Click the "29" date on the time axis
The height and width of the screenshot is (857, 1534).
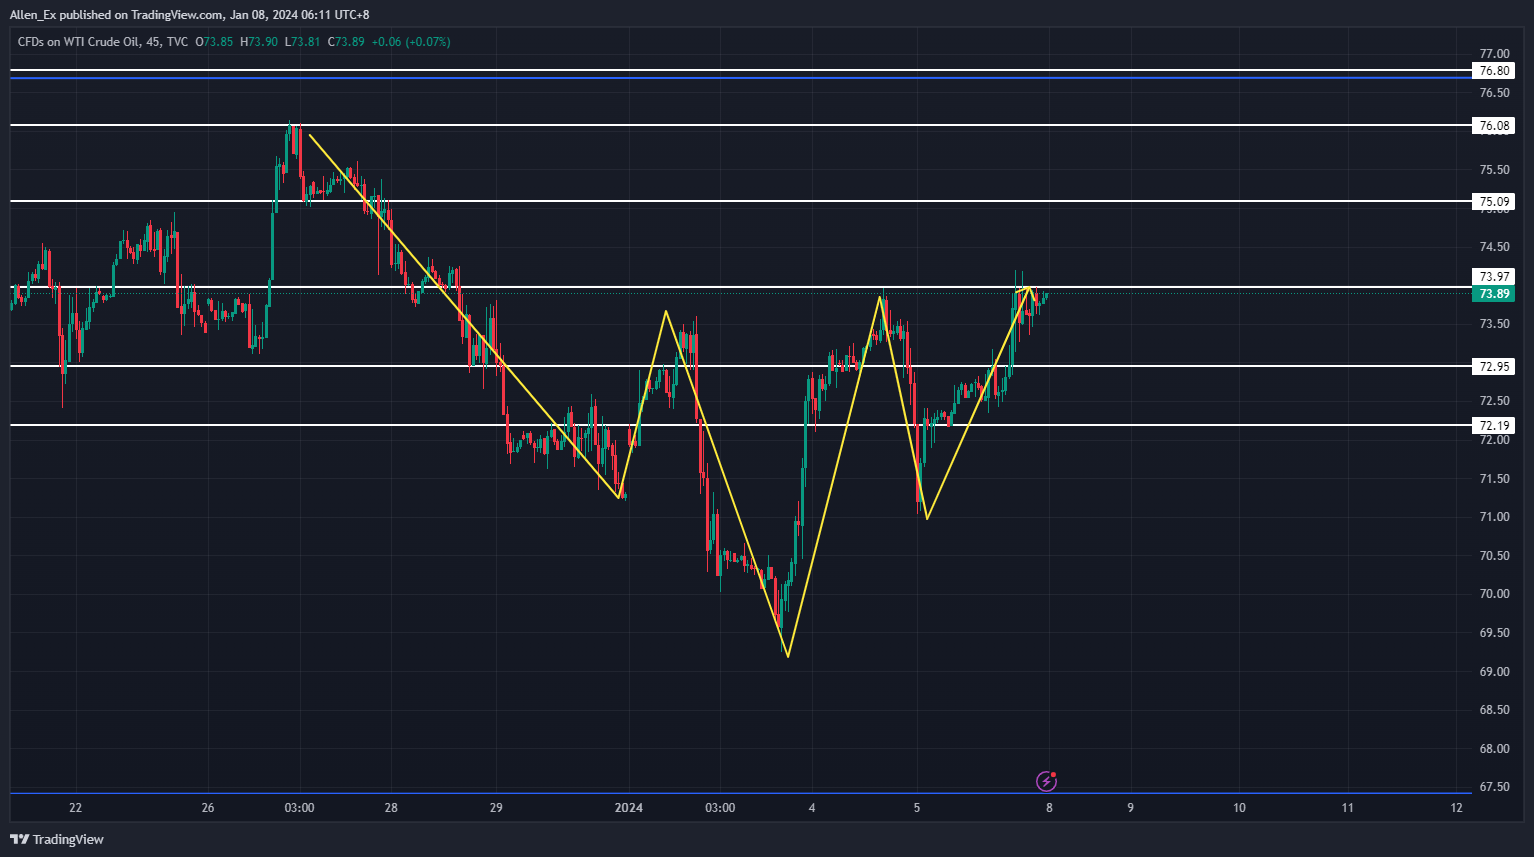pos(496,808)
